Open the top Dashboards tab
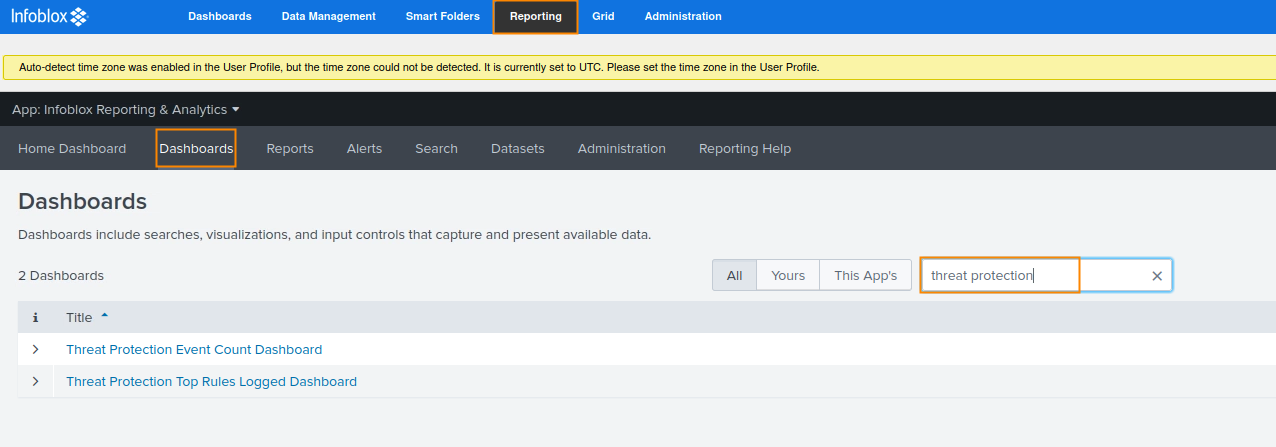This screenshot has height=447, width=1276. point(220,17)
